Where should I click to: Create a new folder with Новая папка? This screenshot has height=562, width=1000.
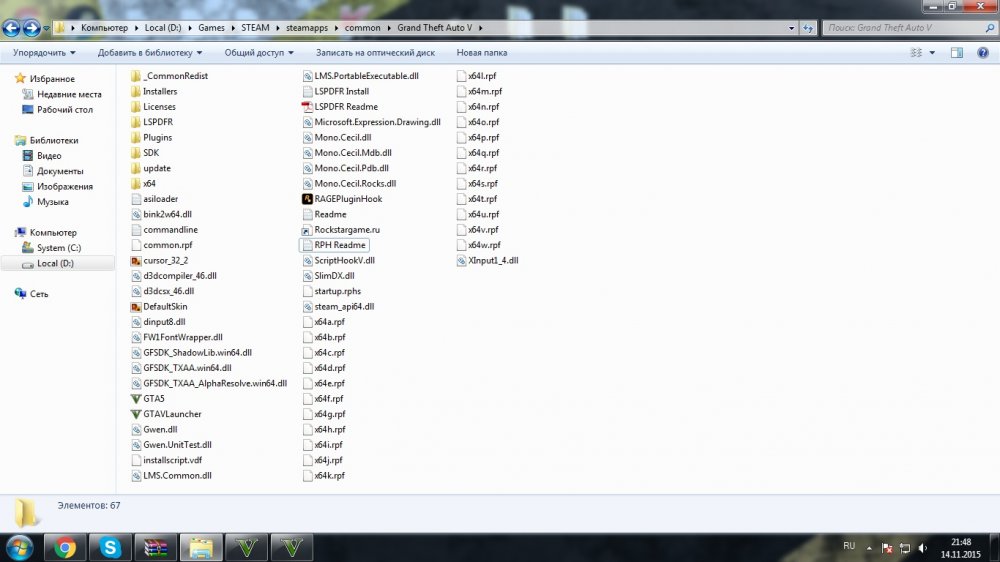[x=482, y=53]
